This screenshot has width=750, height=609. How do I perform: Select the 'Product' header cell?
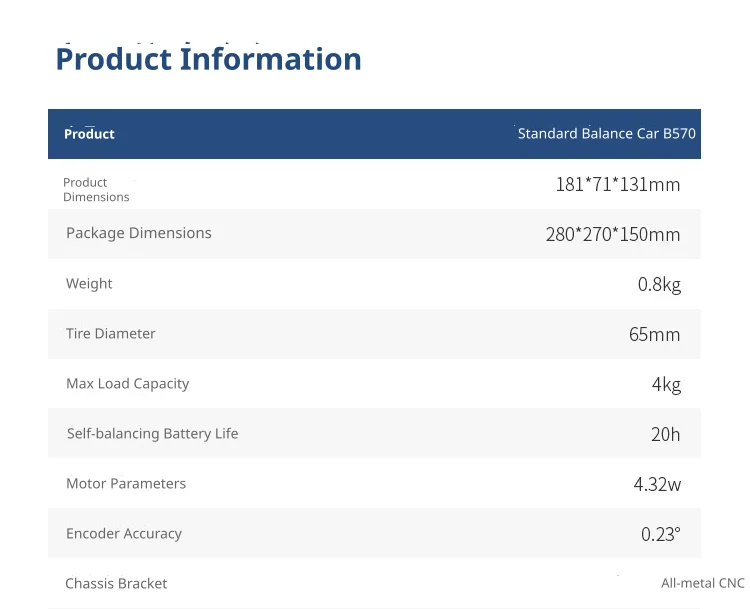89,133
